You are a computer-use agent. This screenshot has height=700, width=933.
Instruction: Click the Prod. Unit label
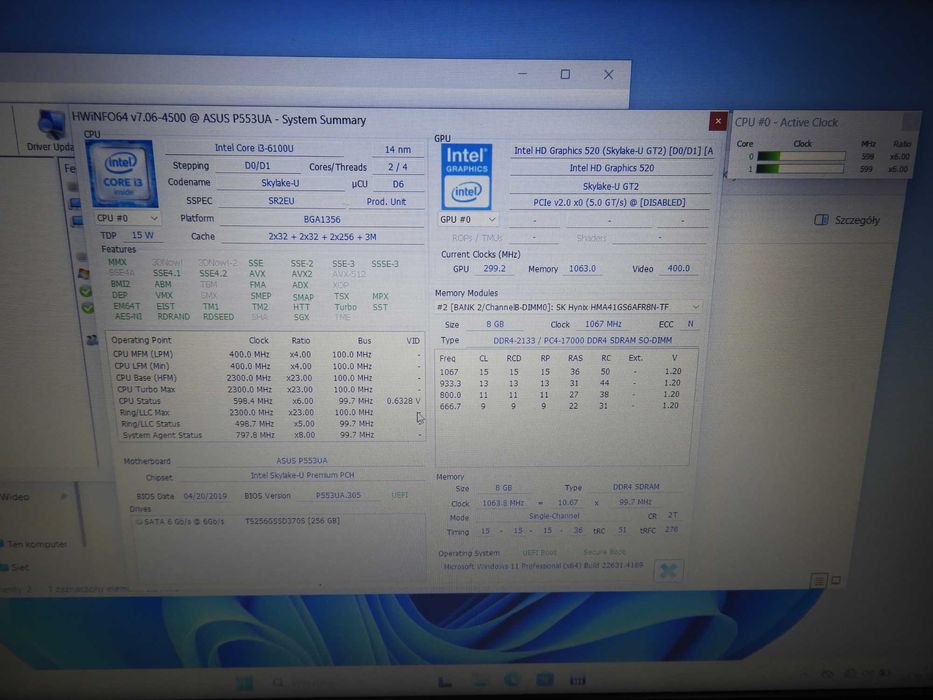click(386, 202)
